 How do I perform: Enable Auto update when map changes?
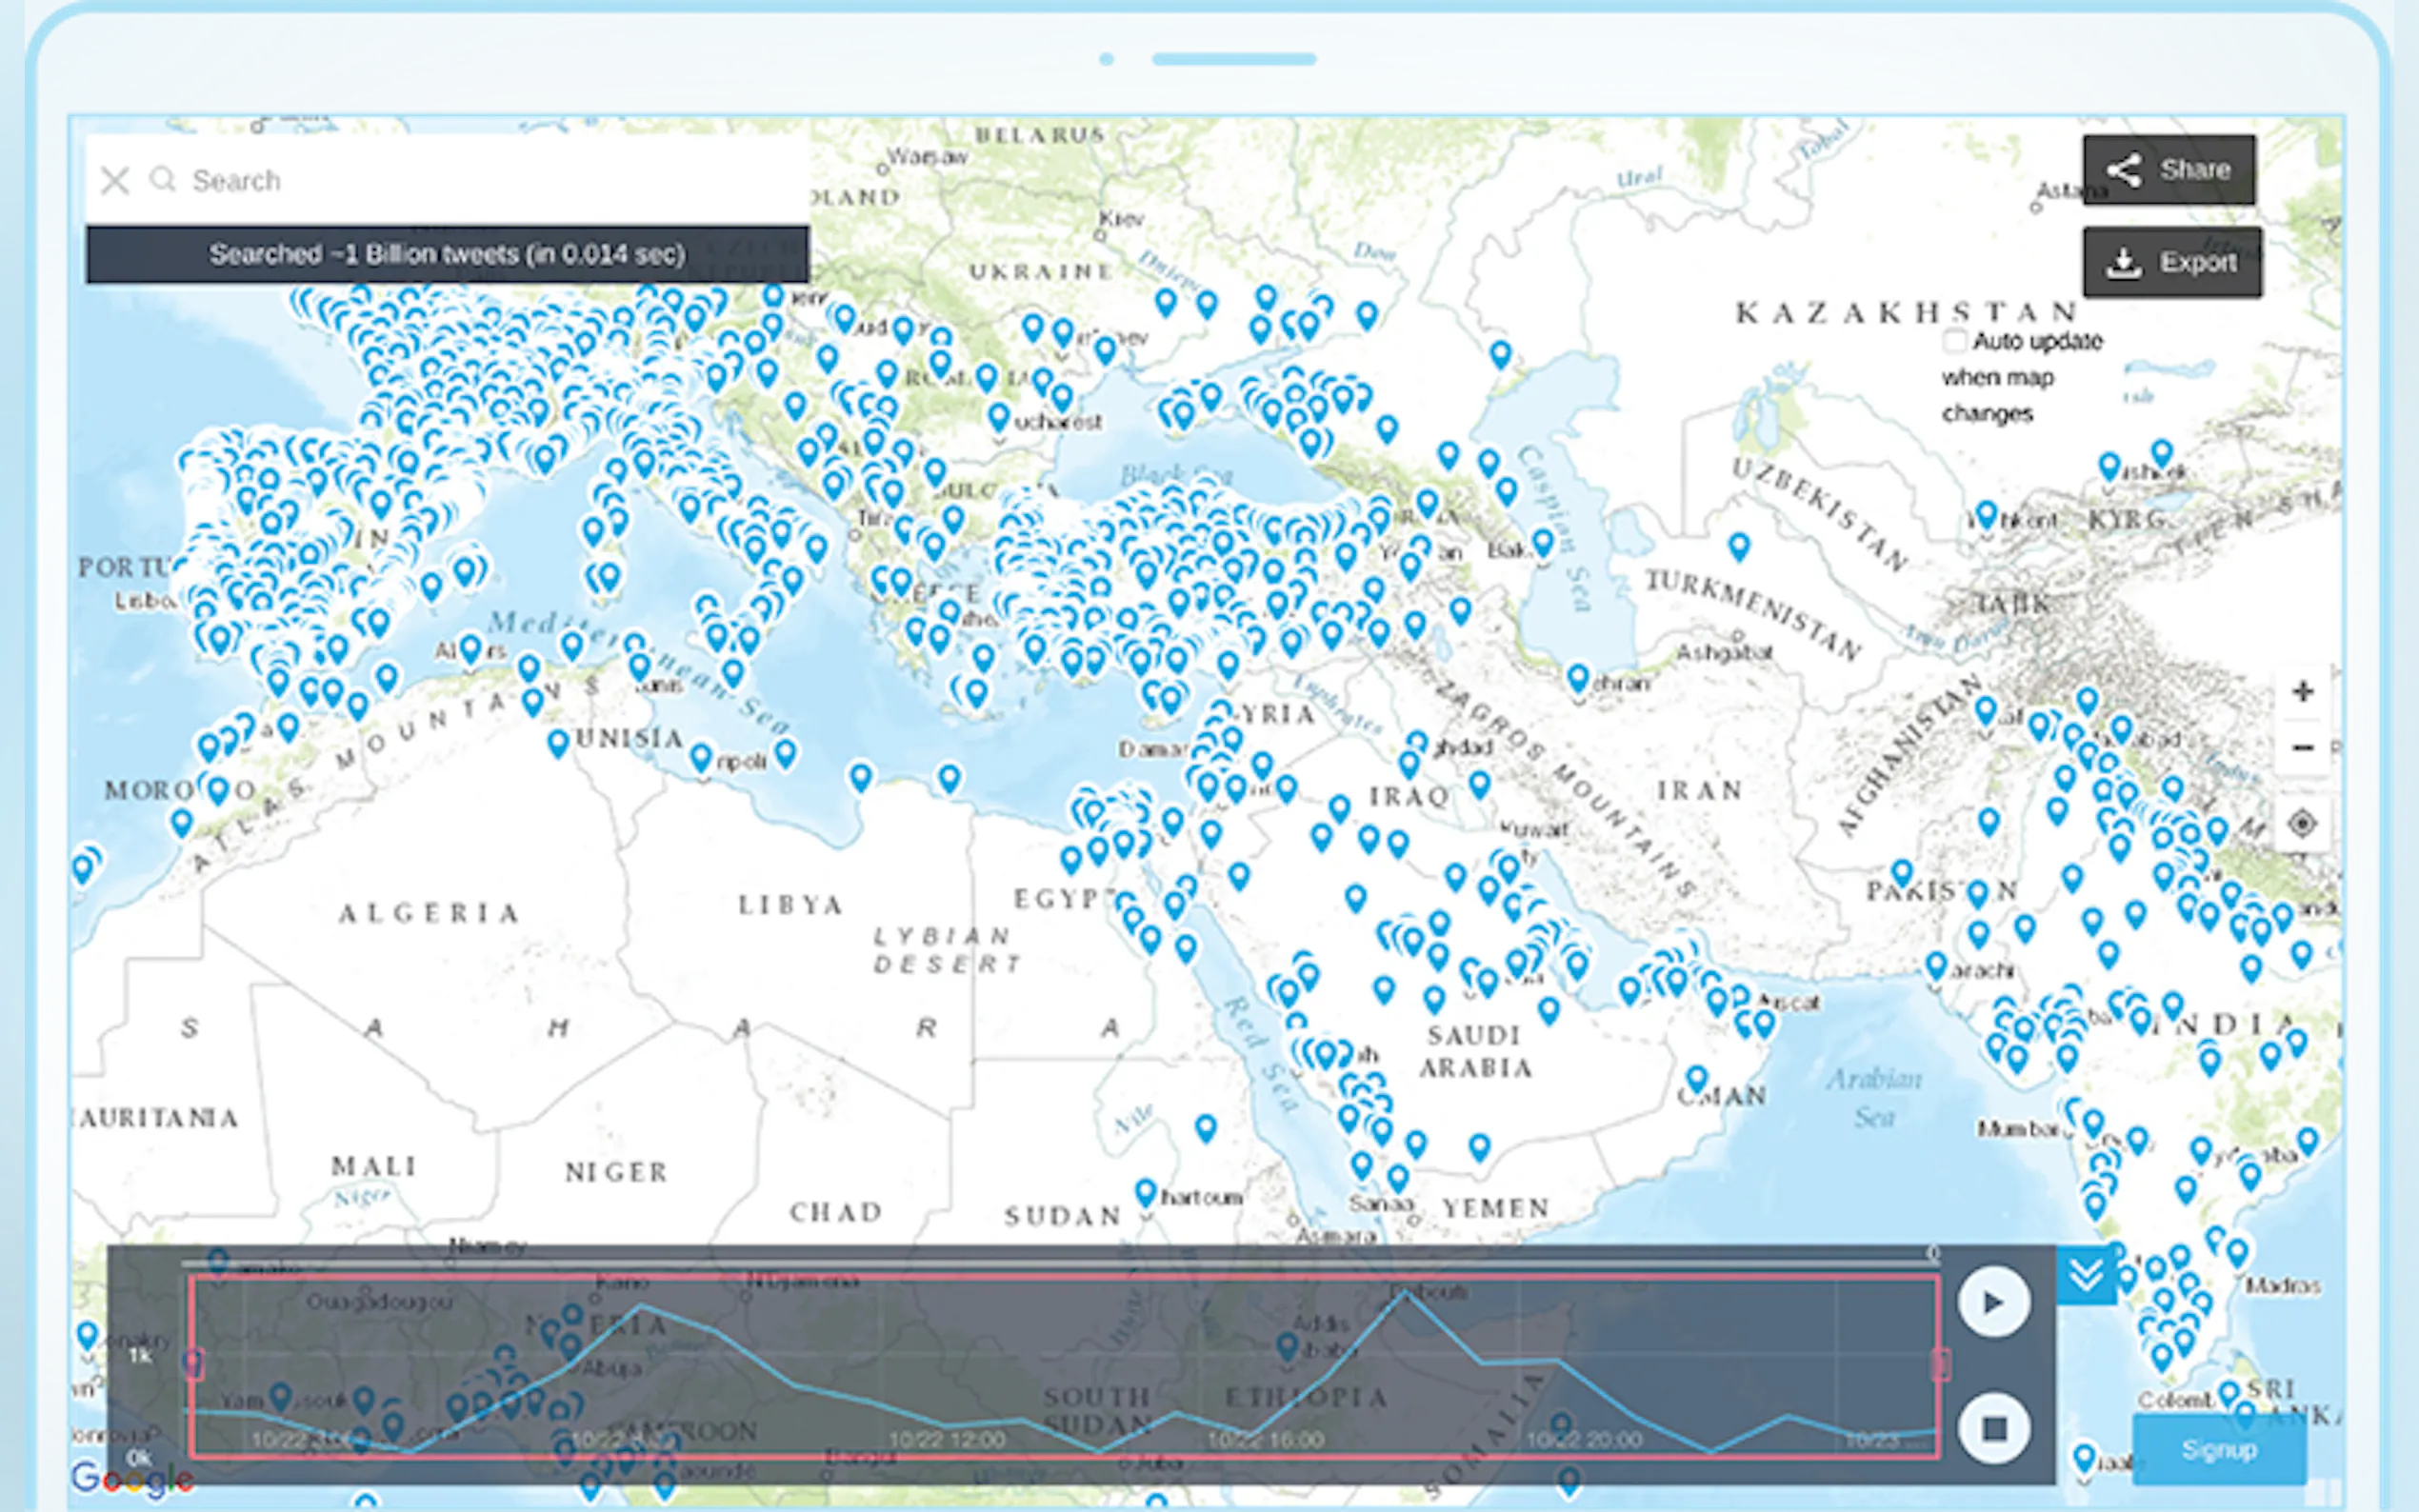point(1955,341)
